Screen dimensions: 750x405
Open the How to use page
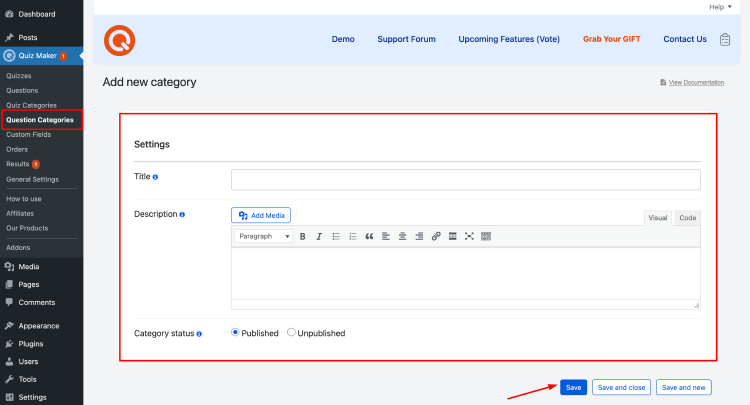click(x=23, y=199)
